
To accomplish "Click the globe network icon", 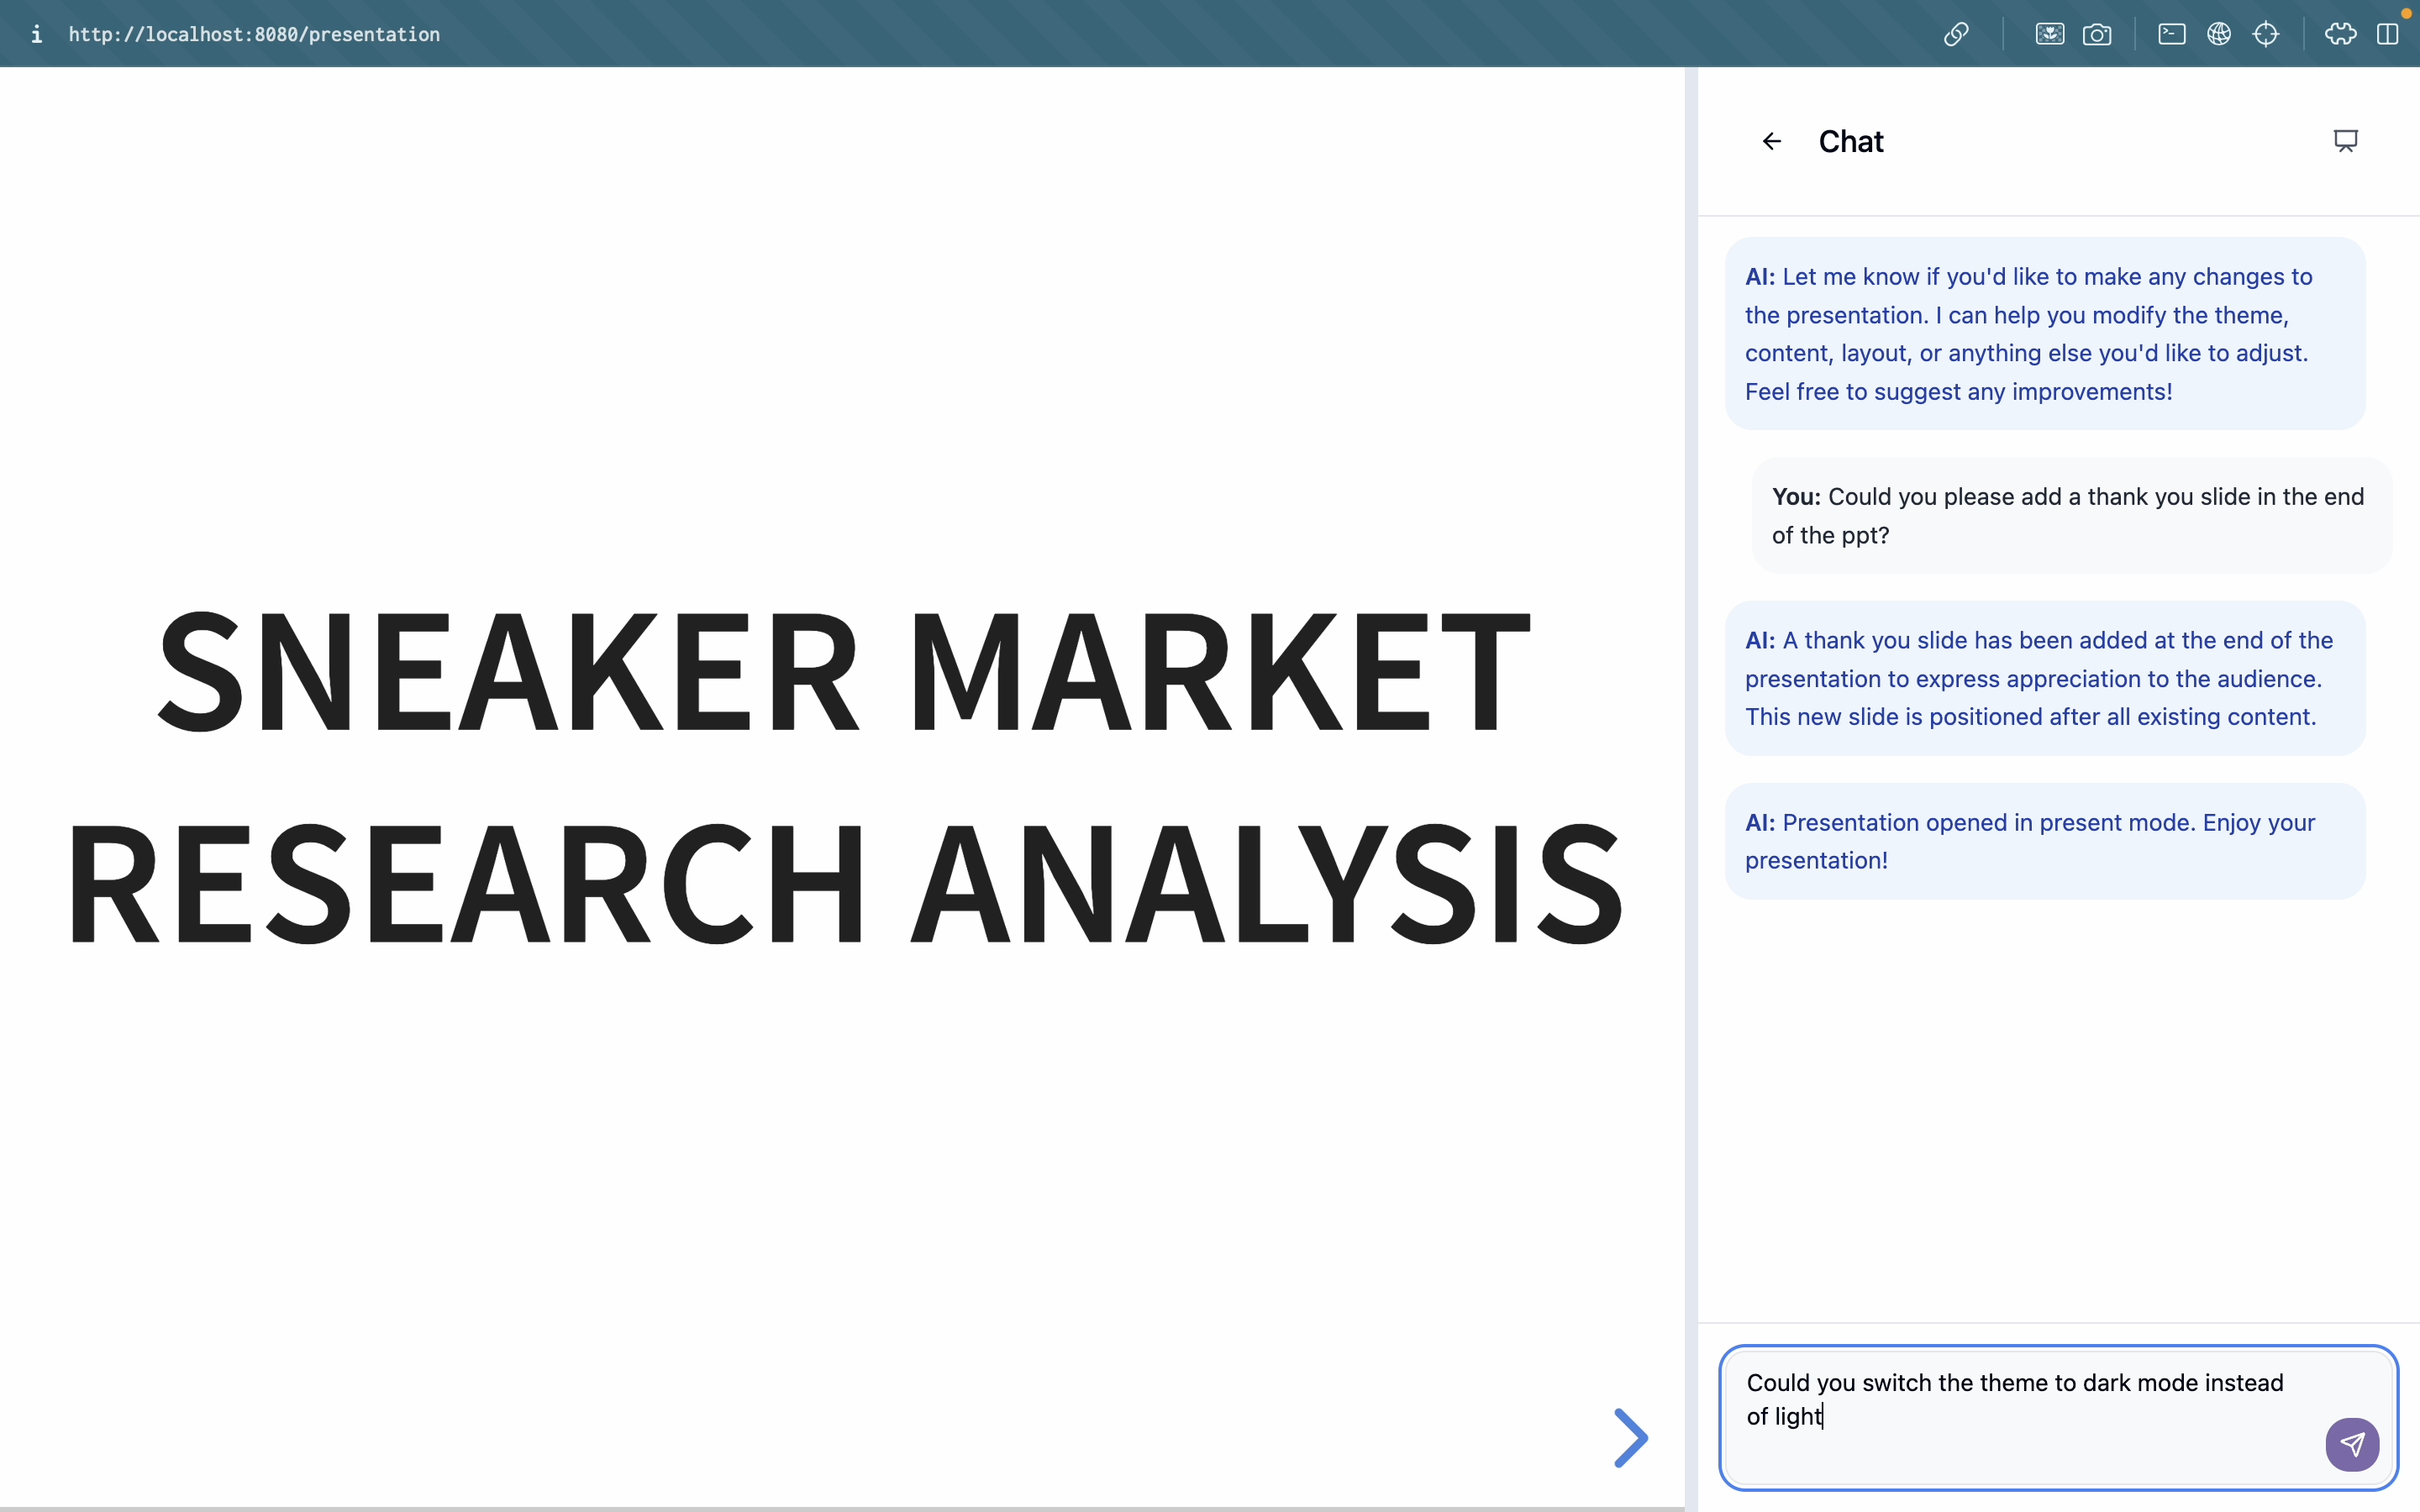I will tap(2219, 34).
